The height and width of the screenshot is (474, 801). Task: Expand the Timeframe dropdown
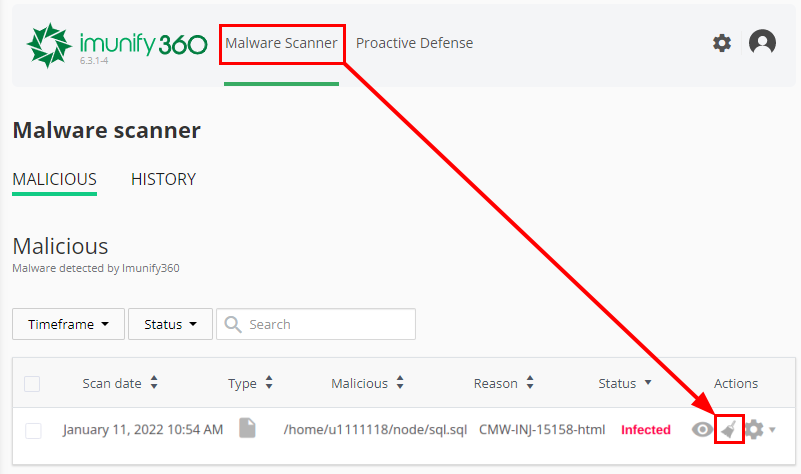point(68,324)
